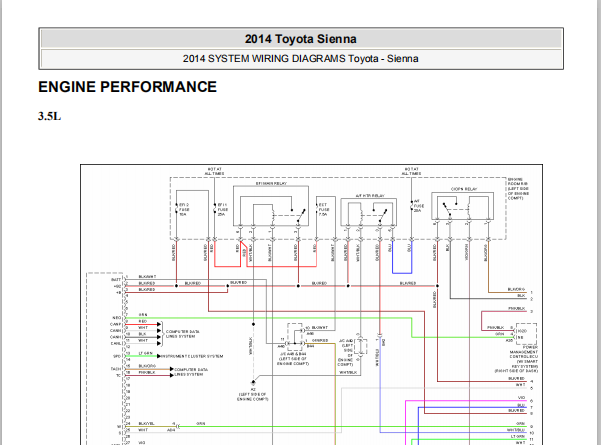Click the J/C A40 & B44 connector

[294, 332]
